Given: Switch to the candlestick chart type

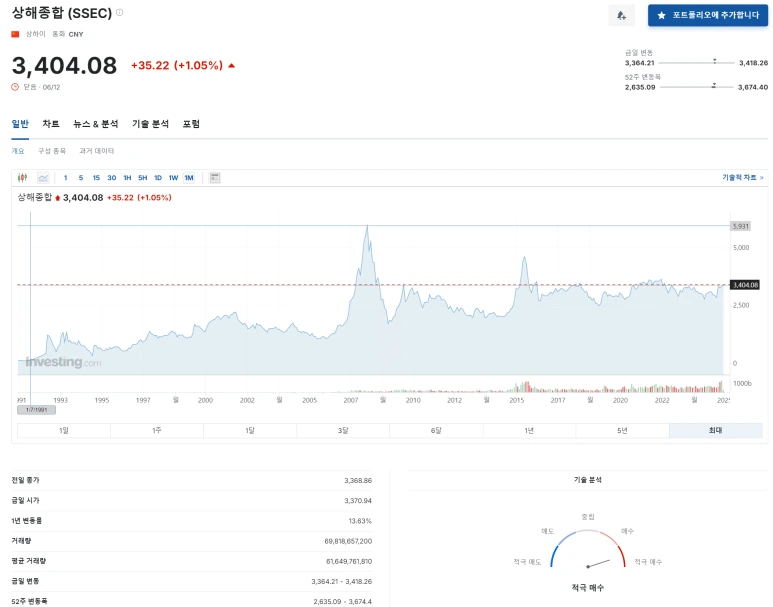Looking at the screenshot, I should (x=22, y=178).
